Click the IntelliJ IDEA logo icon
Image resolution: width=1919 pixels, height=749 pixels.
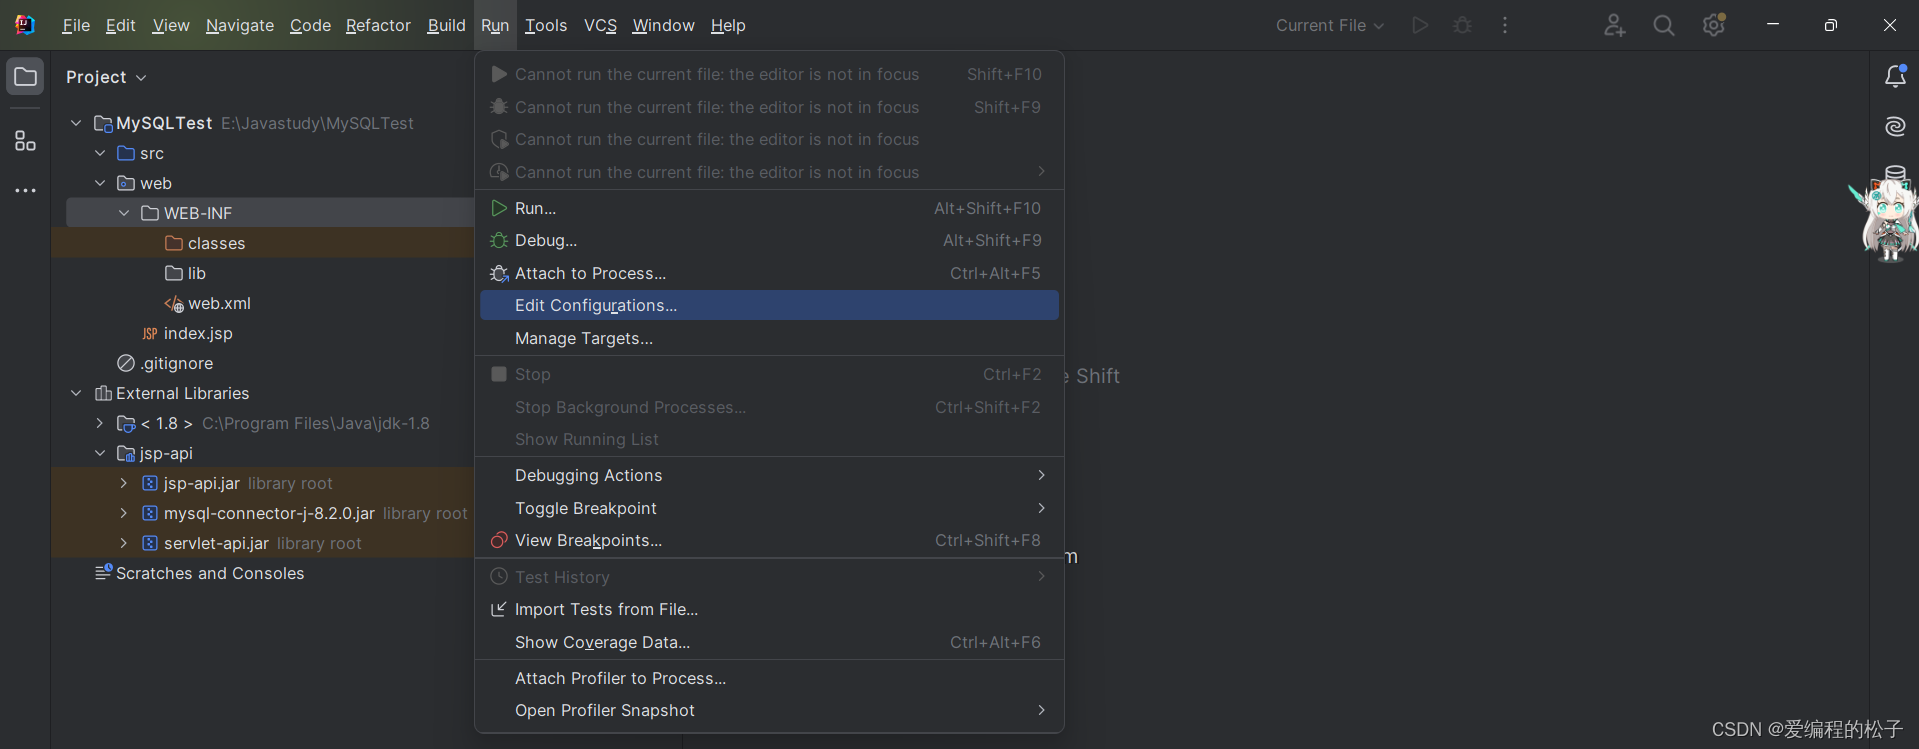point(25,25)
